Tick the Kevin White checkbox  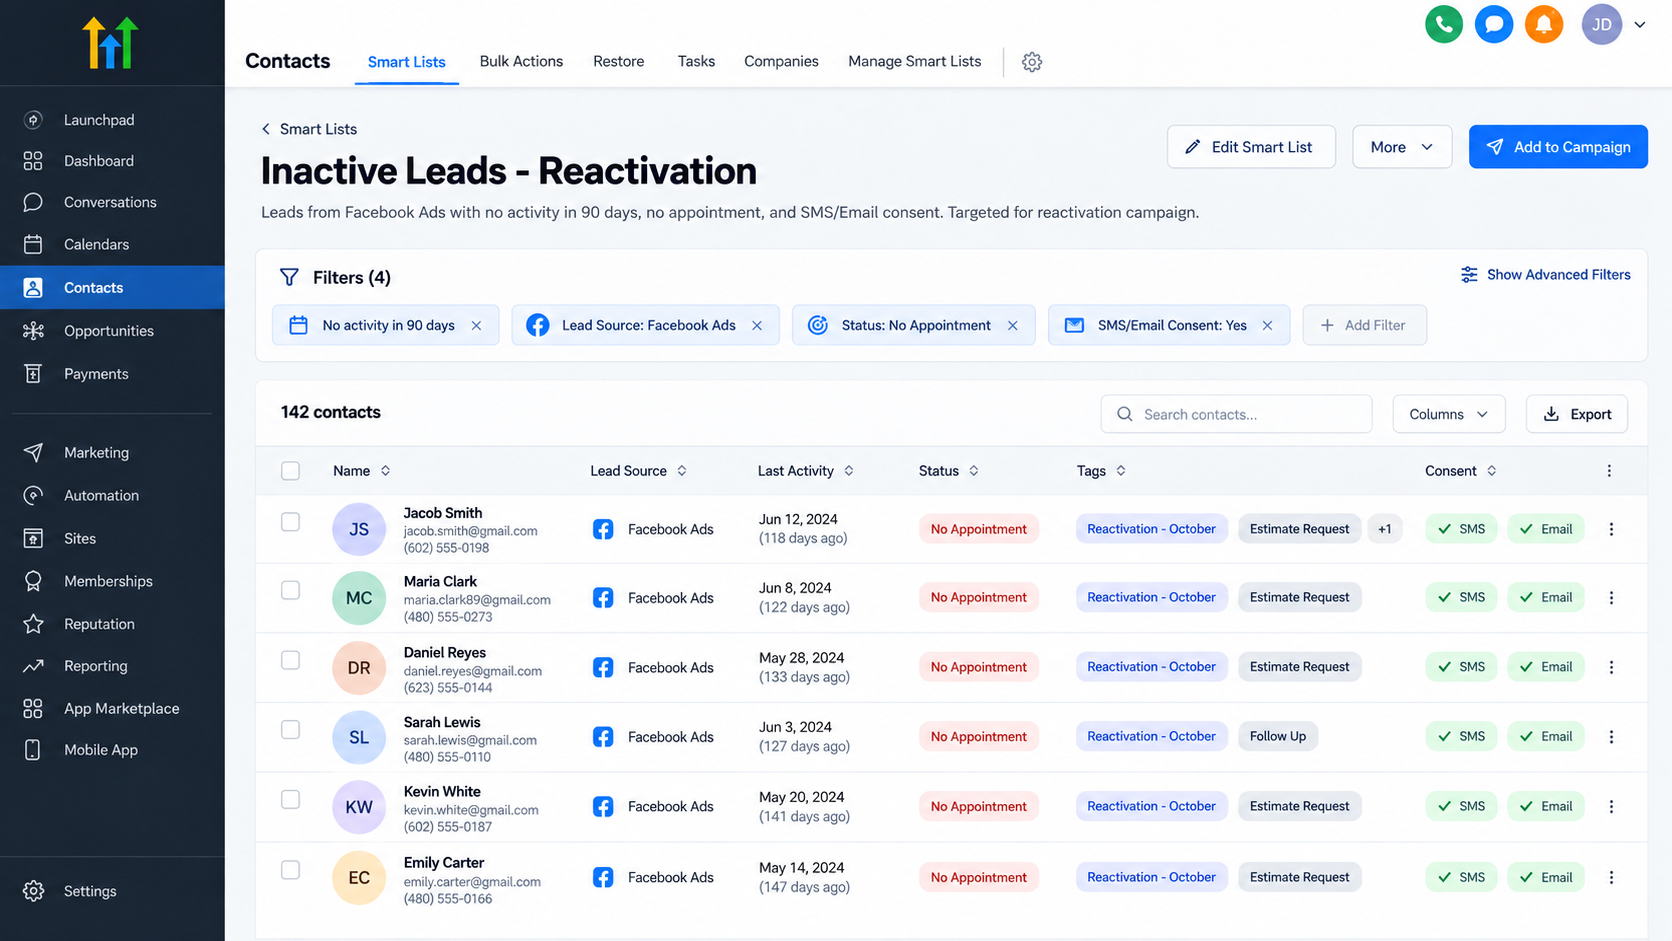pos(290,800)
